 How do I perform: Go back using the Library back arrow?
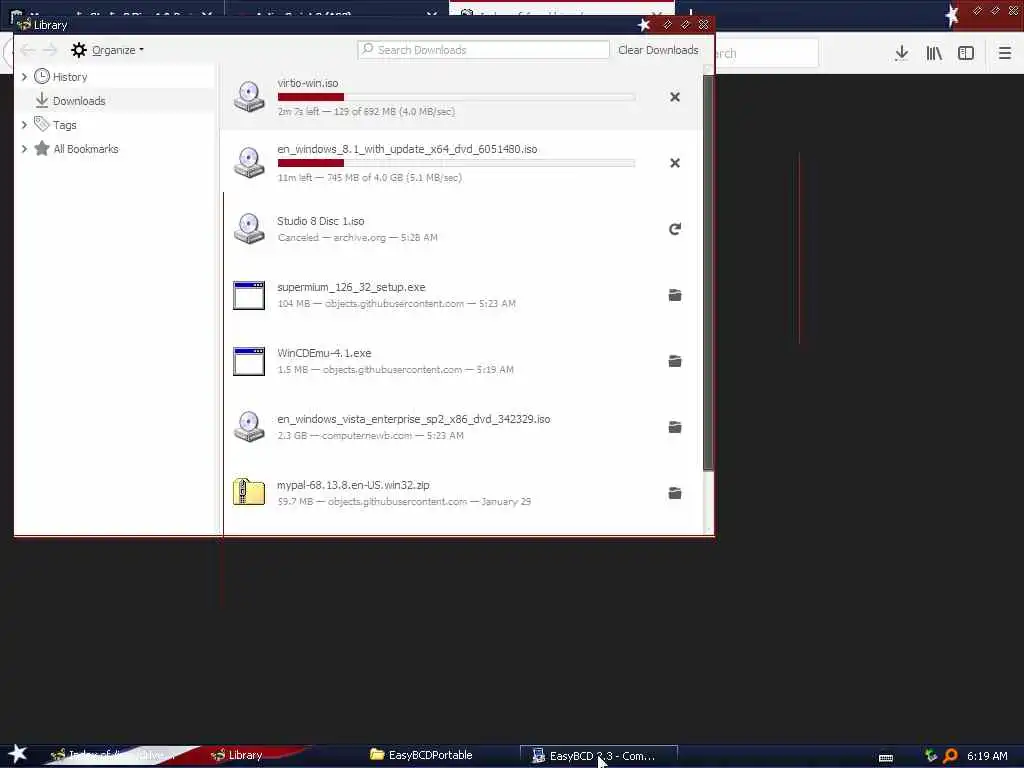[27, 50]
